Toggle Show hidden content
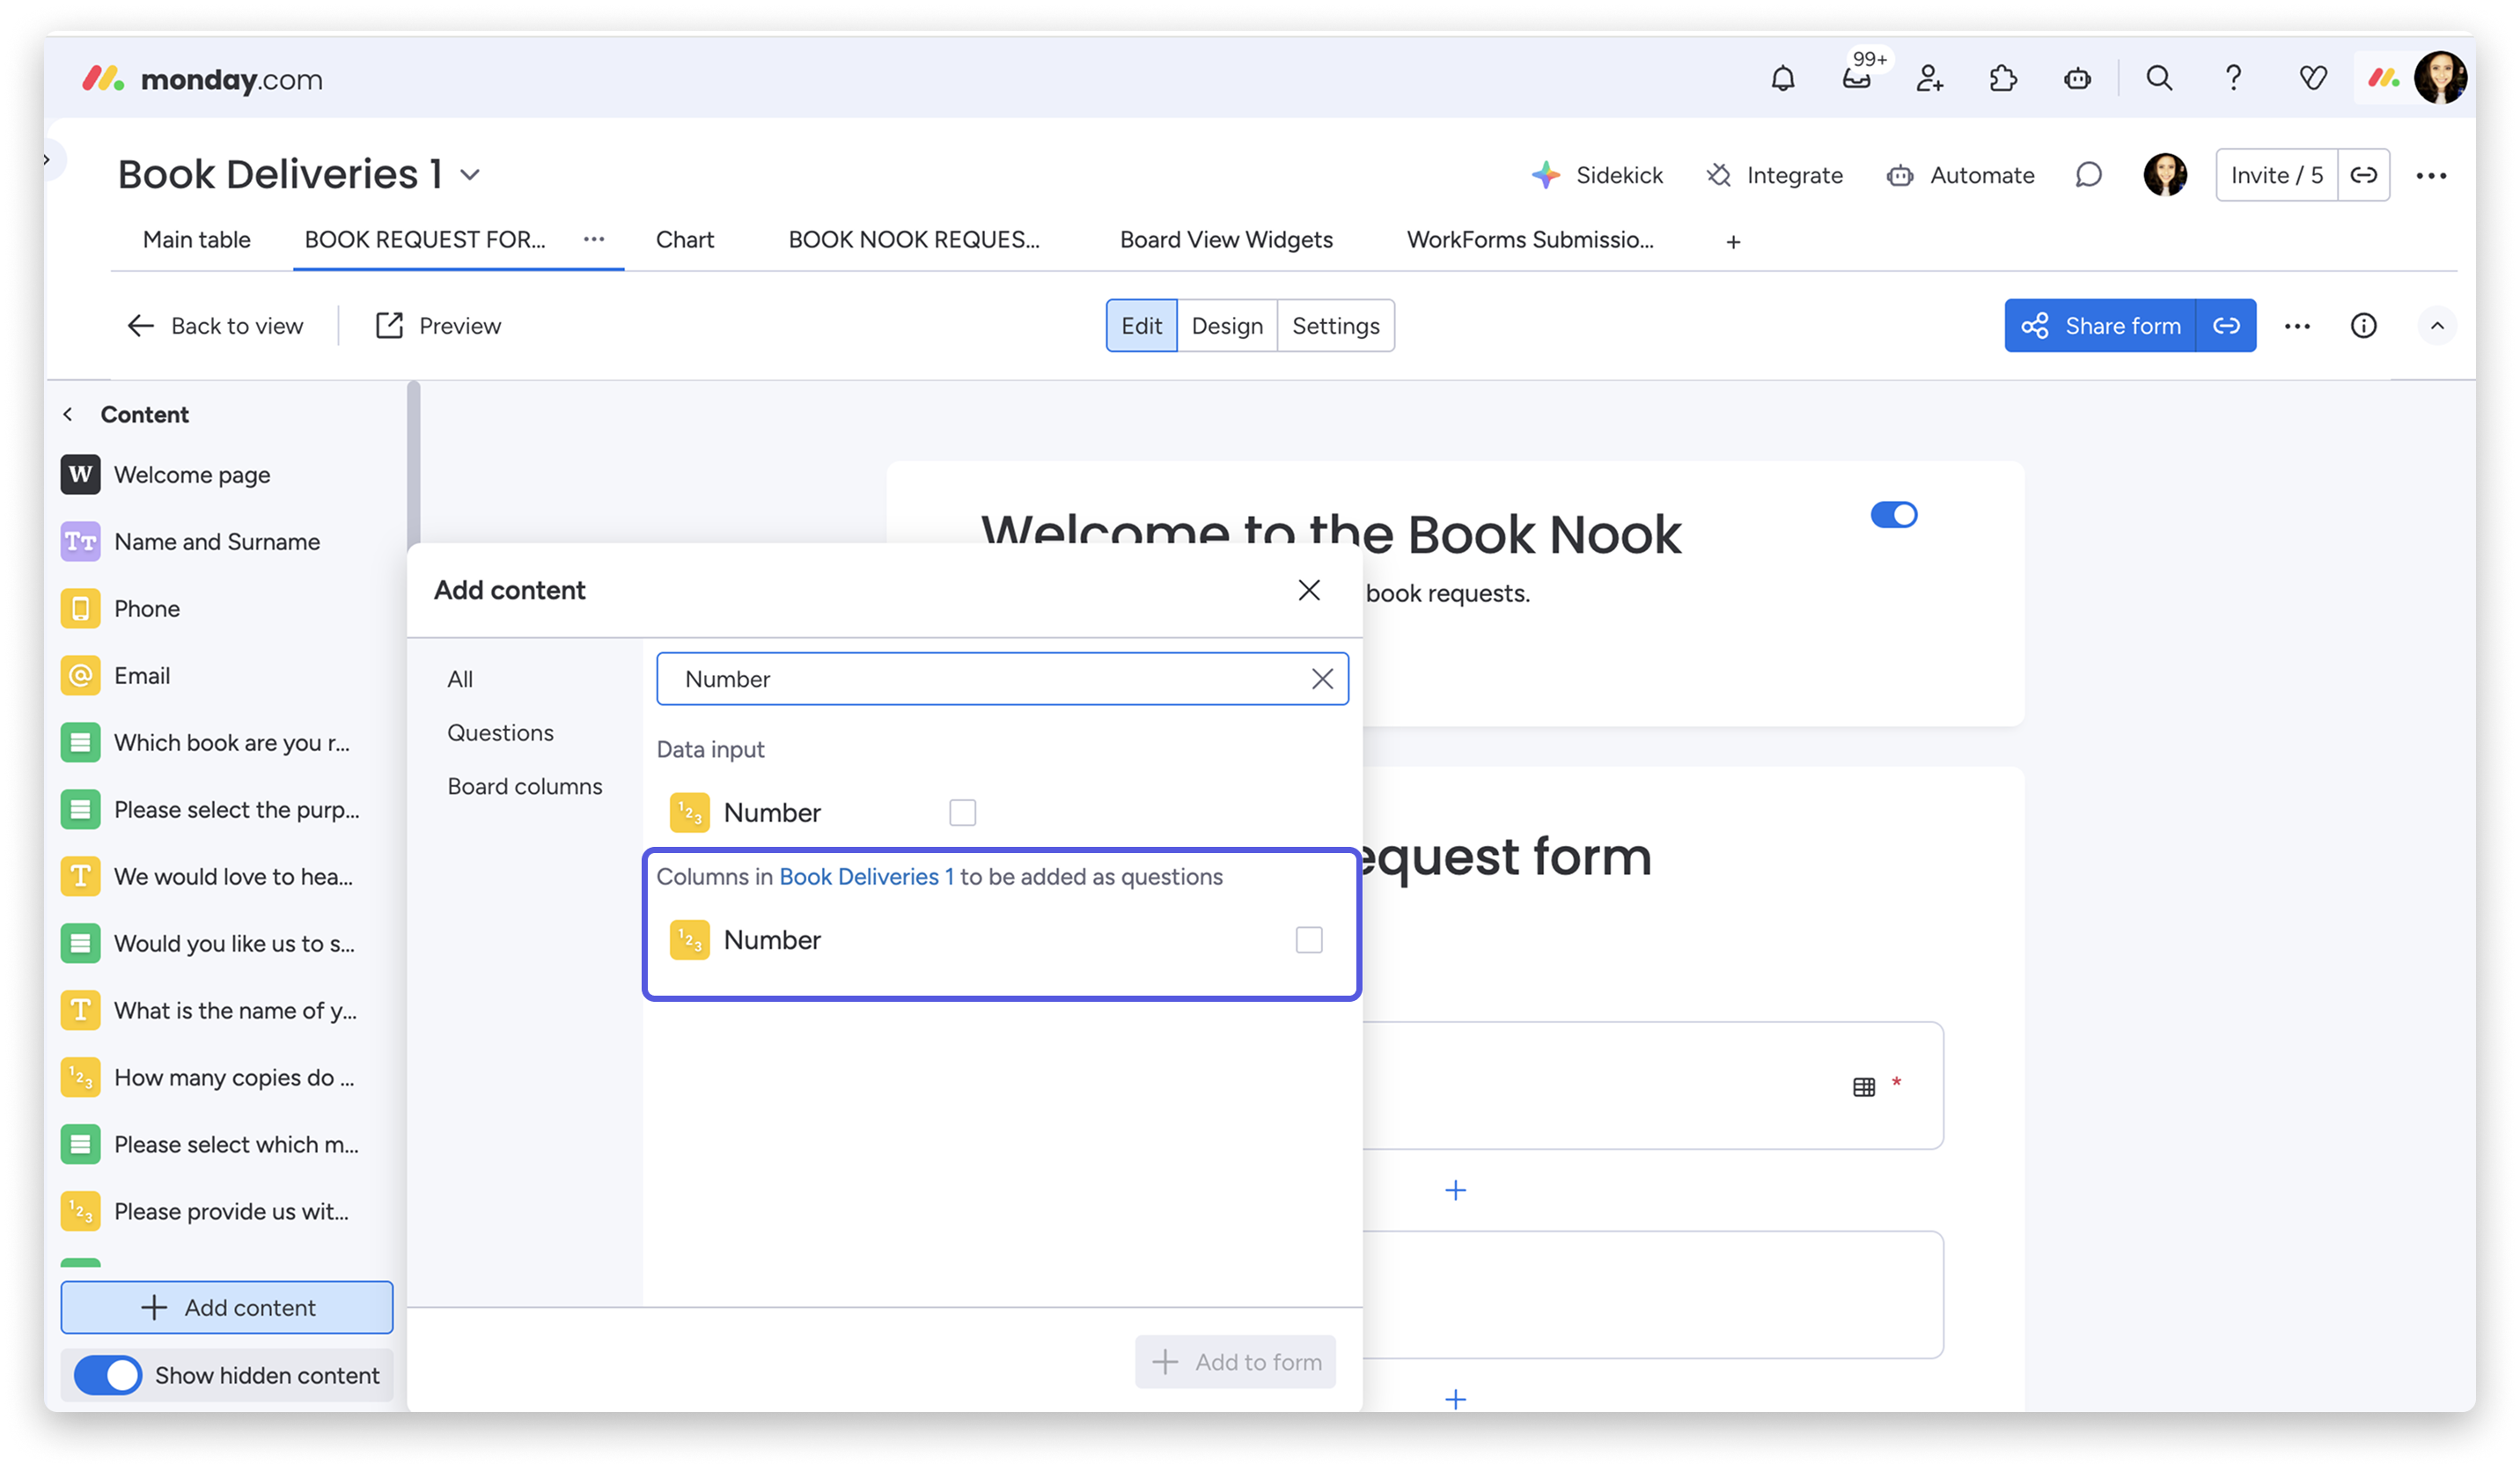Screen dimensions: 2520x1464 pos(108,1375)
